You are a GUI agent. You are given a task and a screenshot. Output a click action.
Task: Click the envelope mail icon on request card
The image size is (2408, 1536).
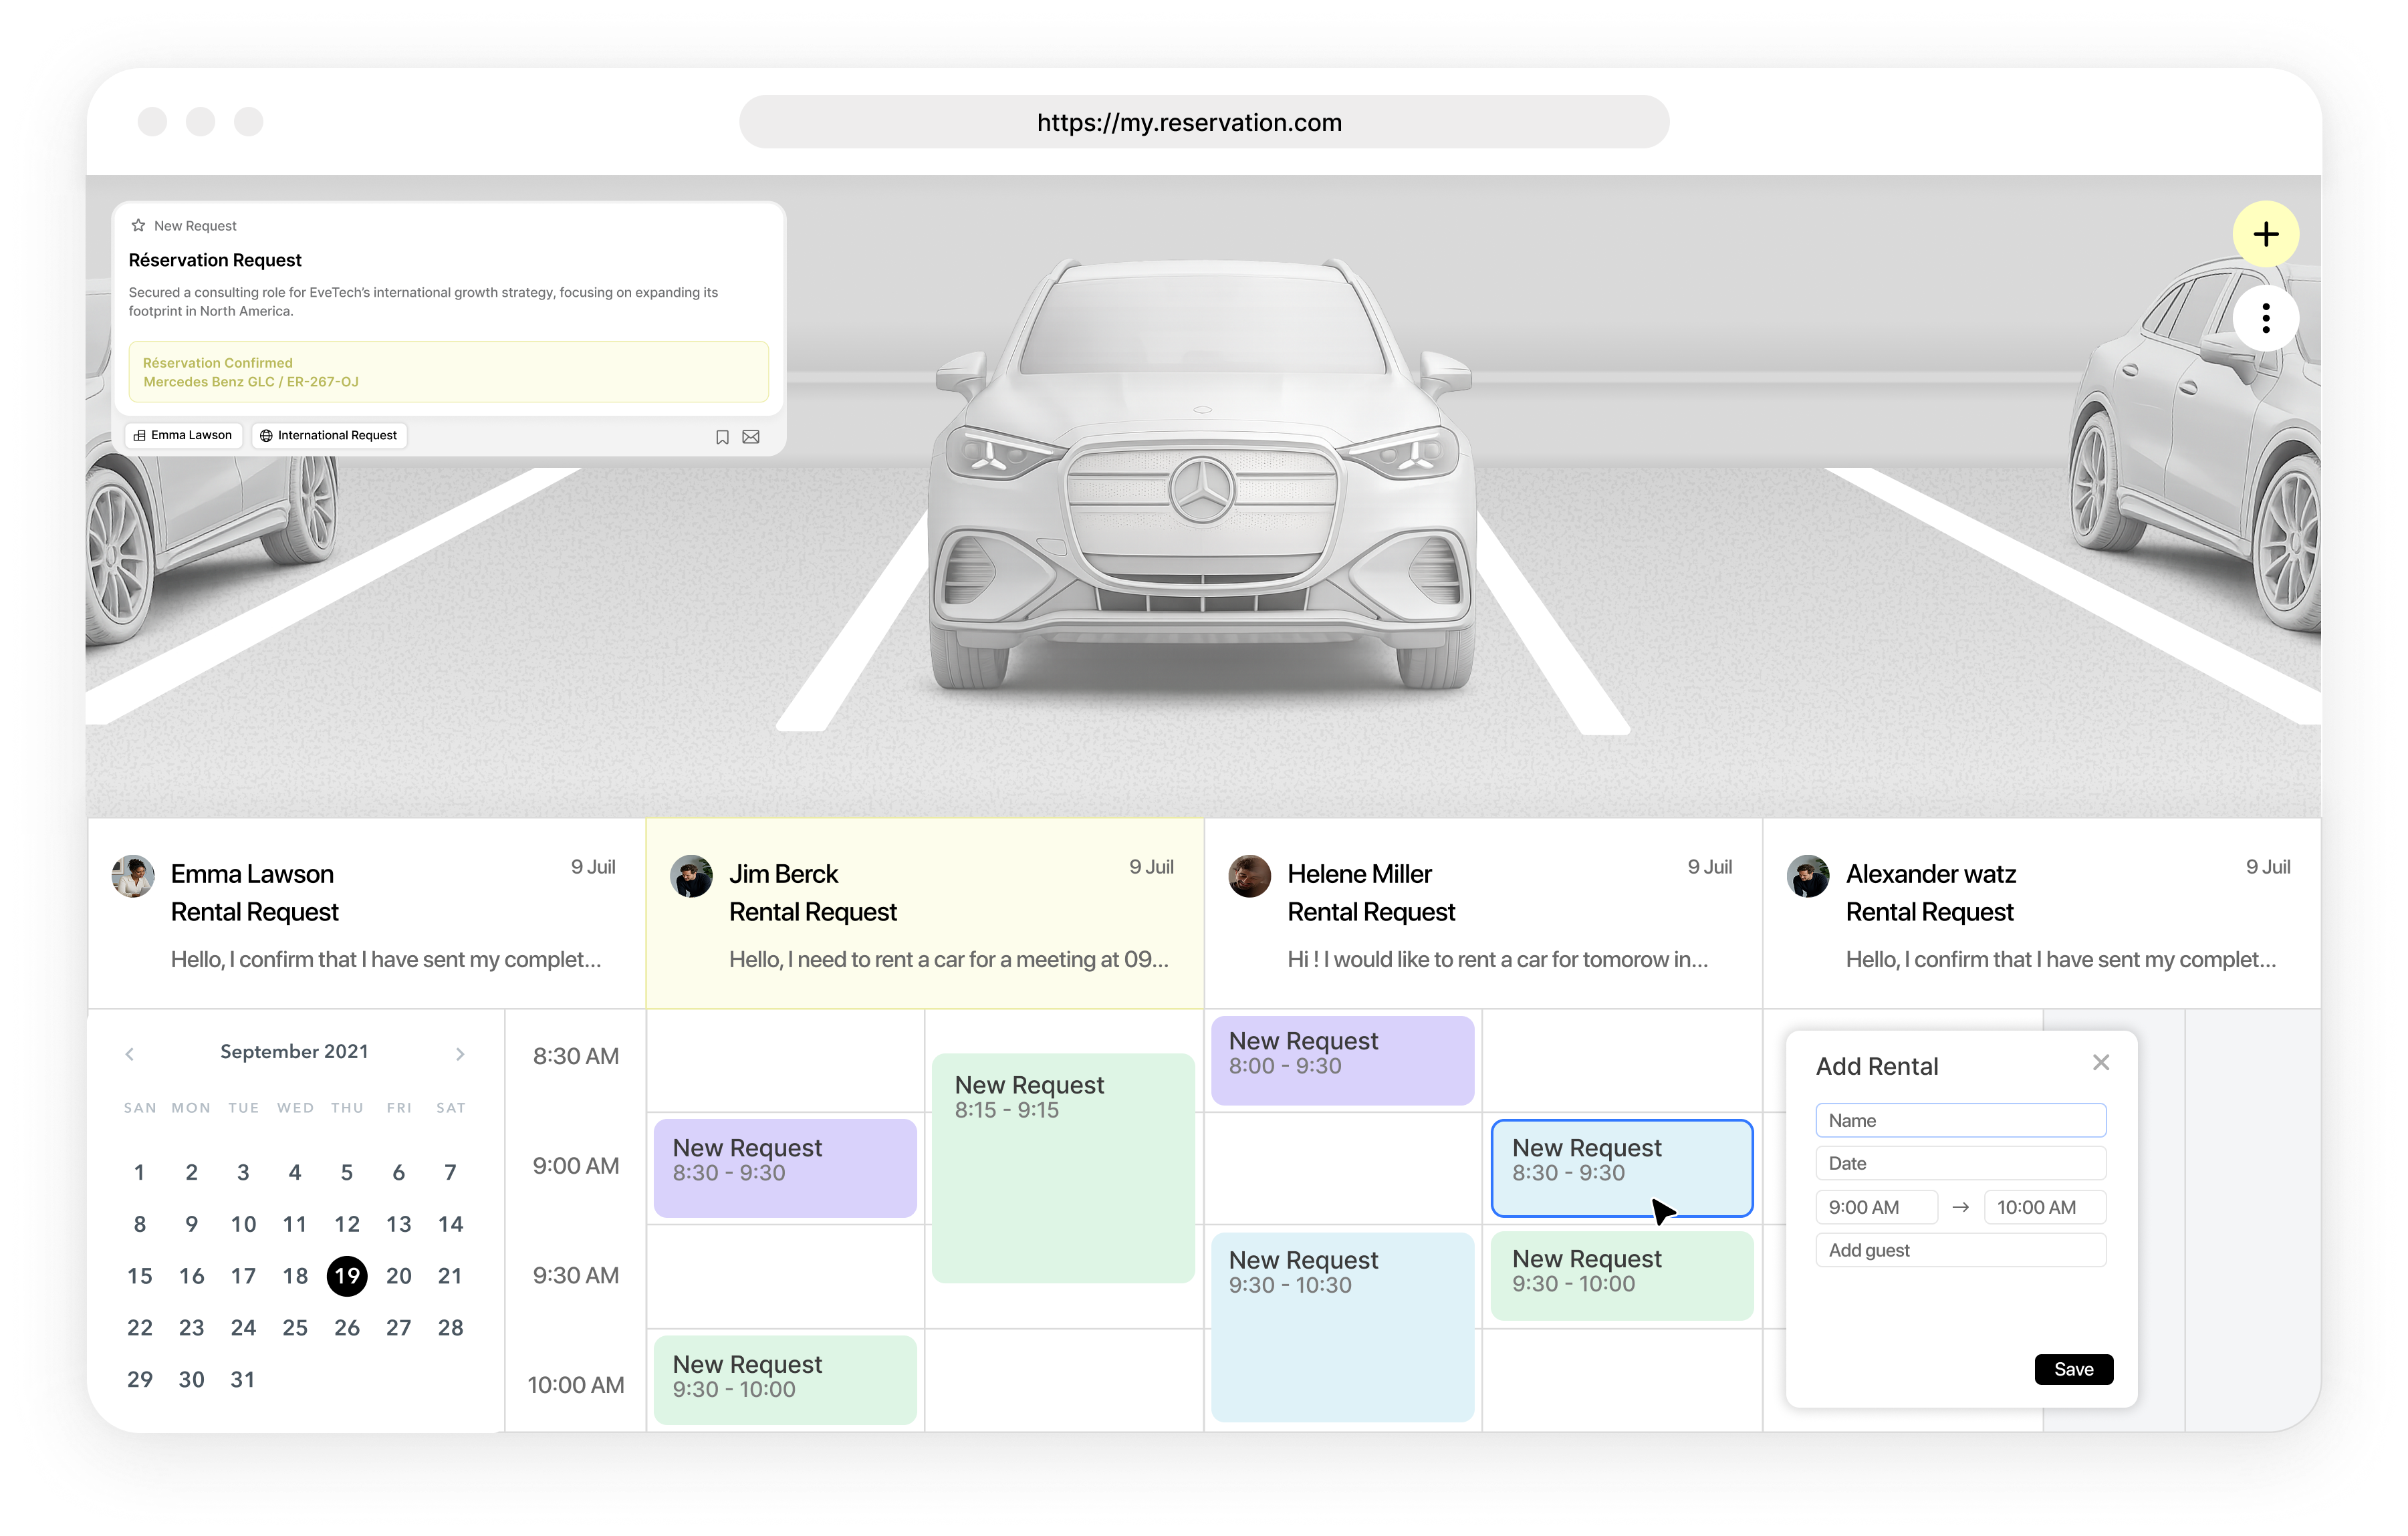click(x=751, y=437)
